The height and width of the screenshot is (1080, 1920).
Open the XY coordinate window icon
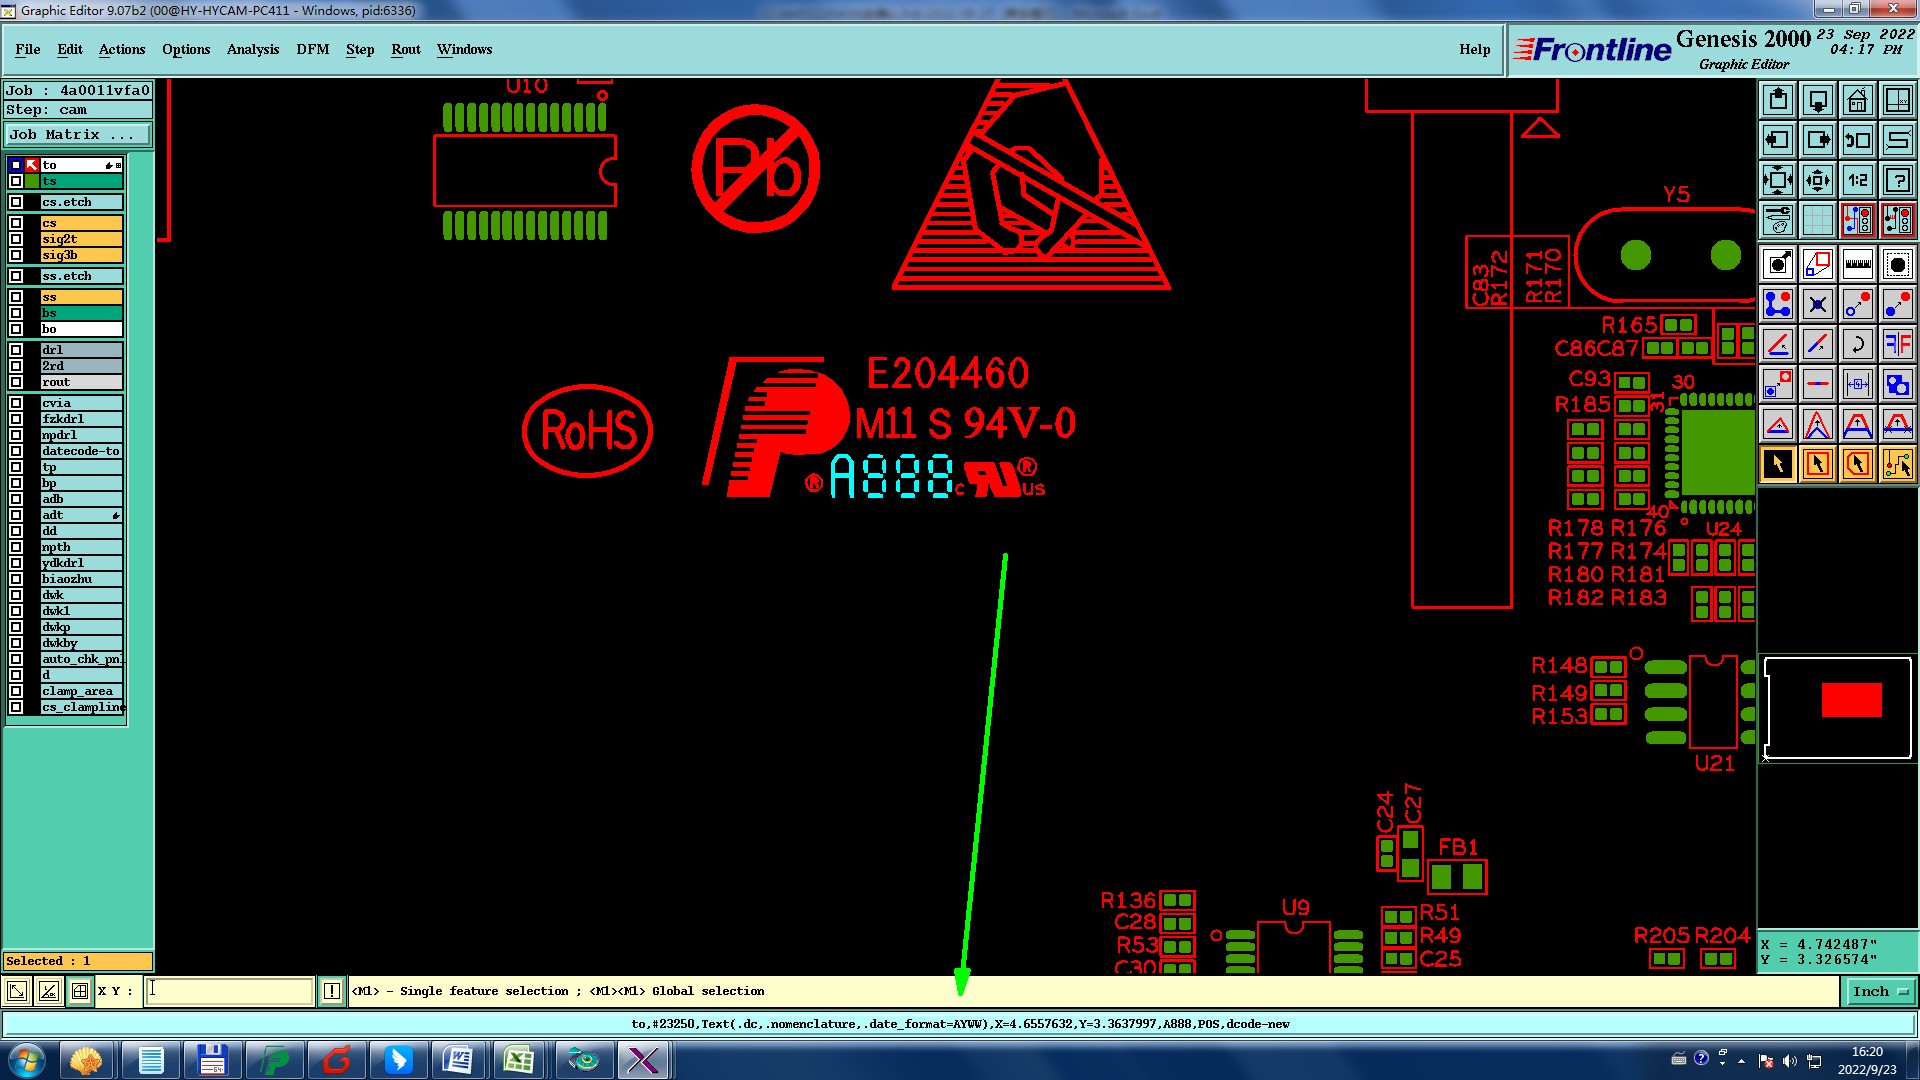(x=1897, y=100)
